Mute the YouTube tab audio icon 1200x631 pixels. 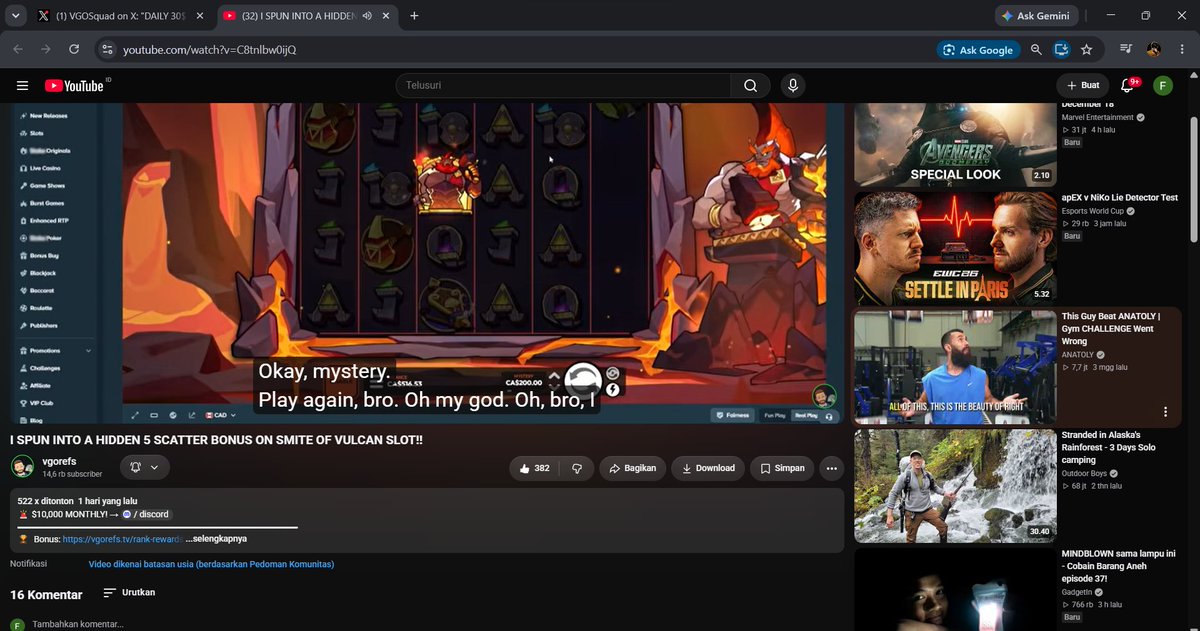[x=367, y=16]
